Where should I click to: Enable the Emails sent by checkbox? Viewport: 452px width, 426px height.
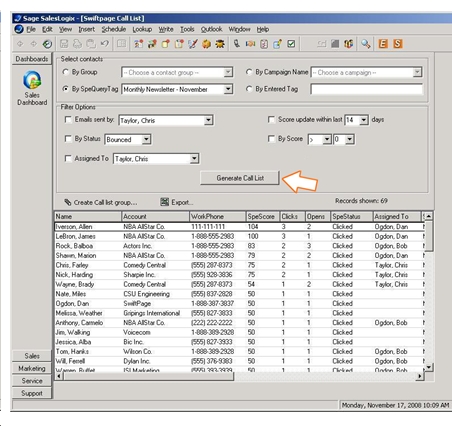pyautogui.click(x=68, y=120)
